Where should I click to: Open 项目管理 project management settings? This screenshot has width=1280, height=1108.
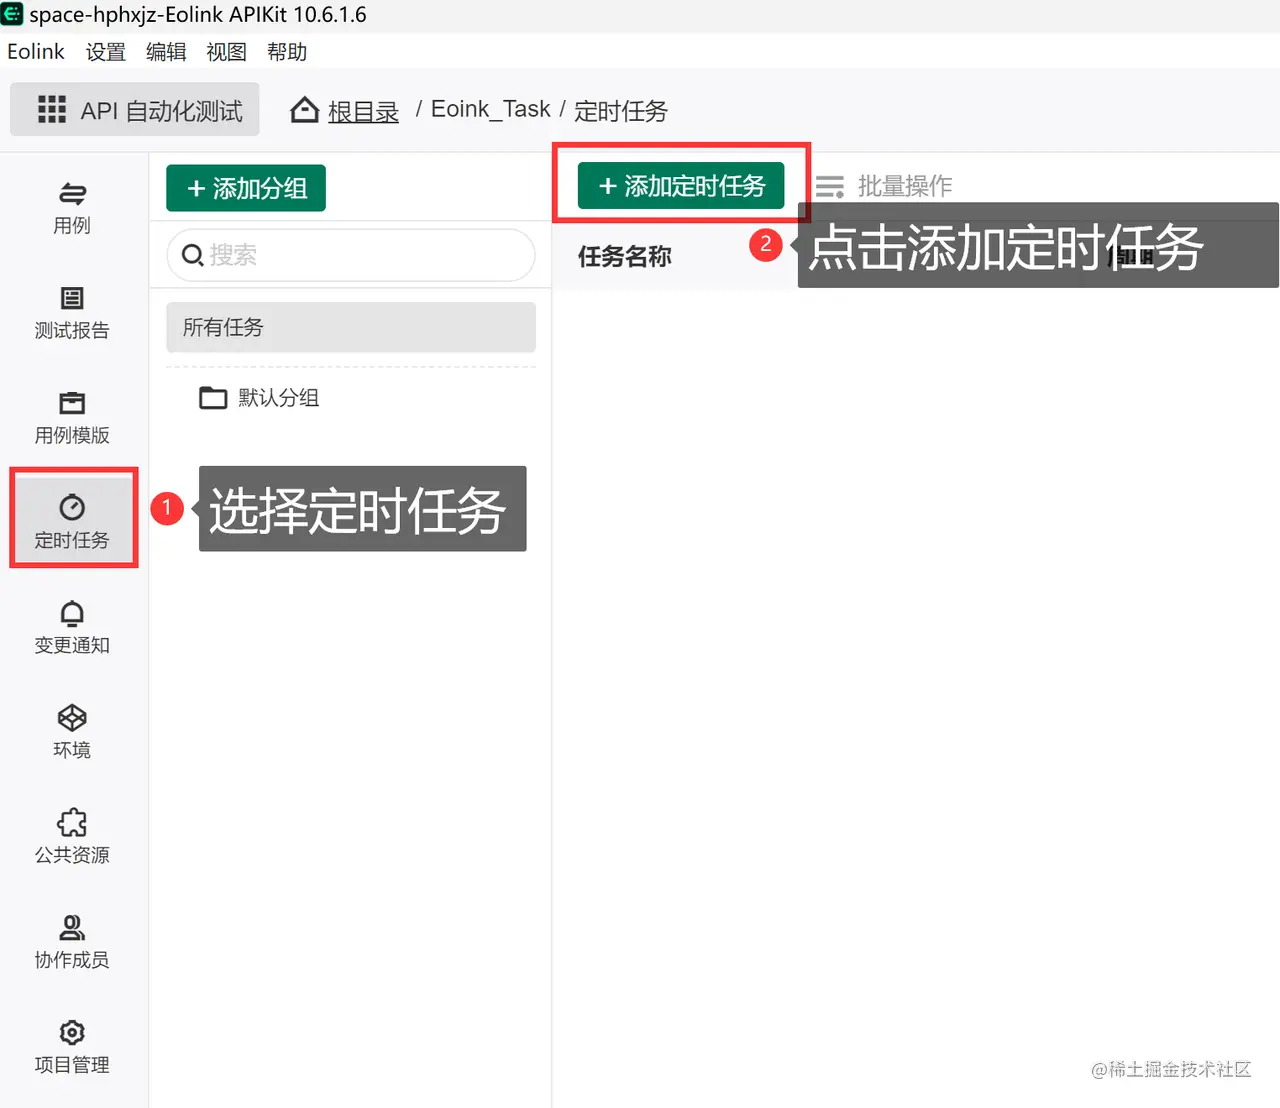pos(72,1047)
